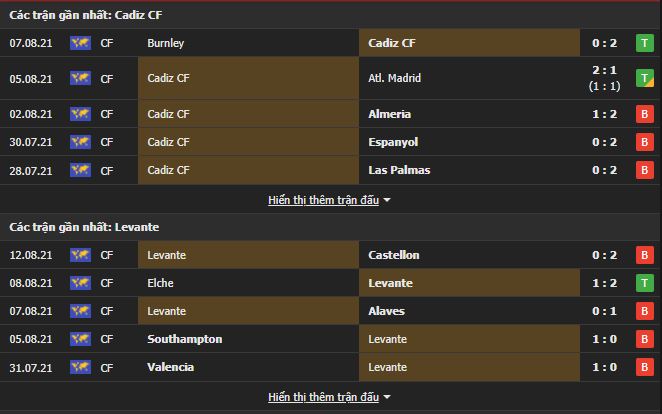This screenshot has height=414, width=662.
Task: Click the Southampton team name
Action: click(184, 339)
